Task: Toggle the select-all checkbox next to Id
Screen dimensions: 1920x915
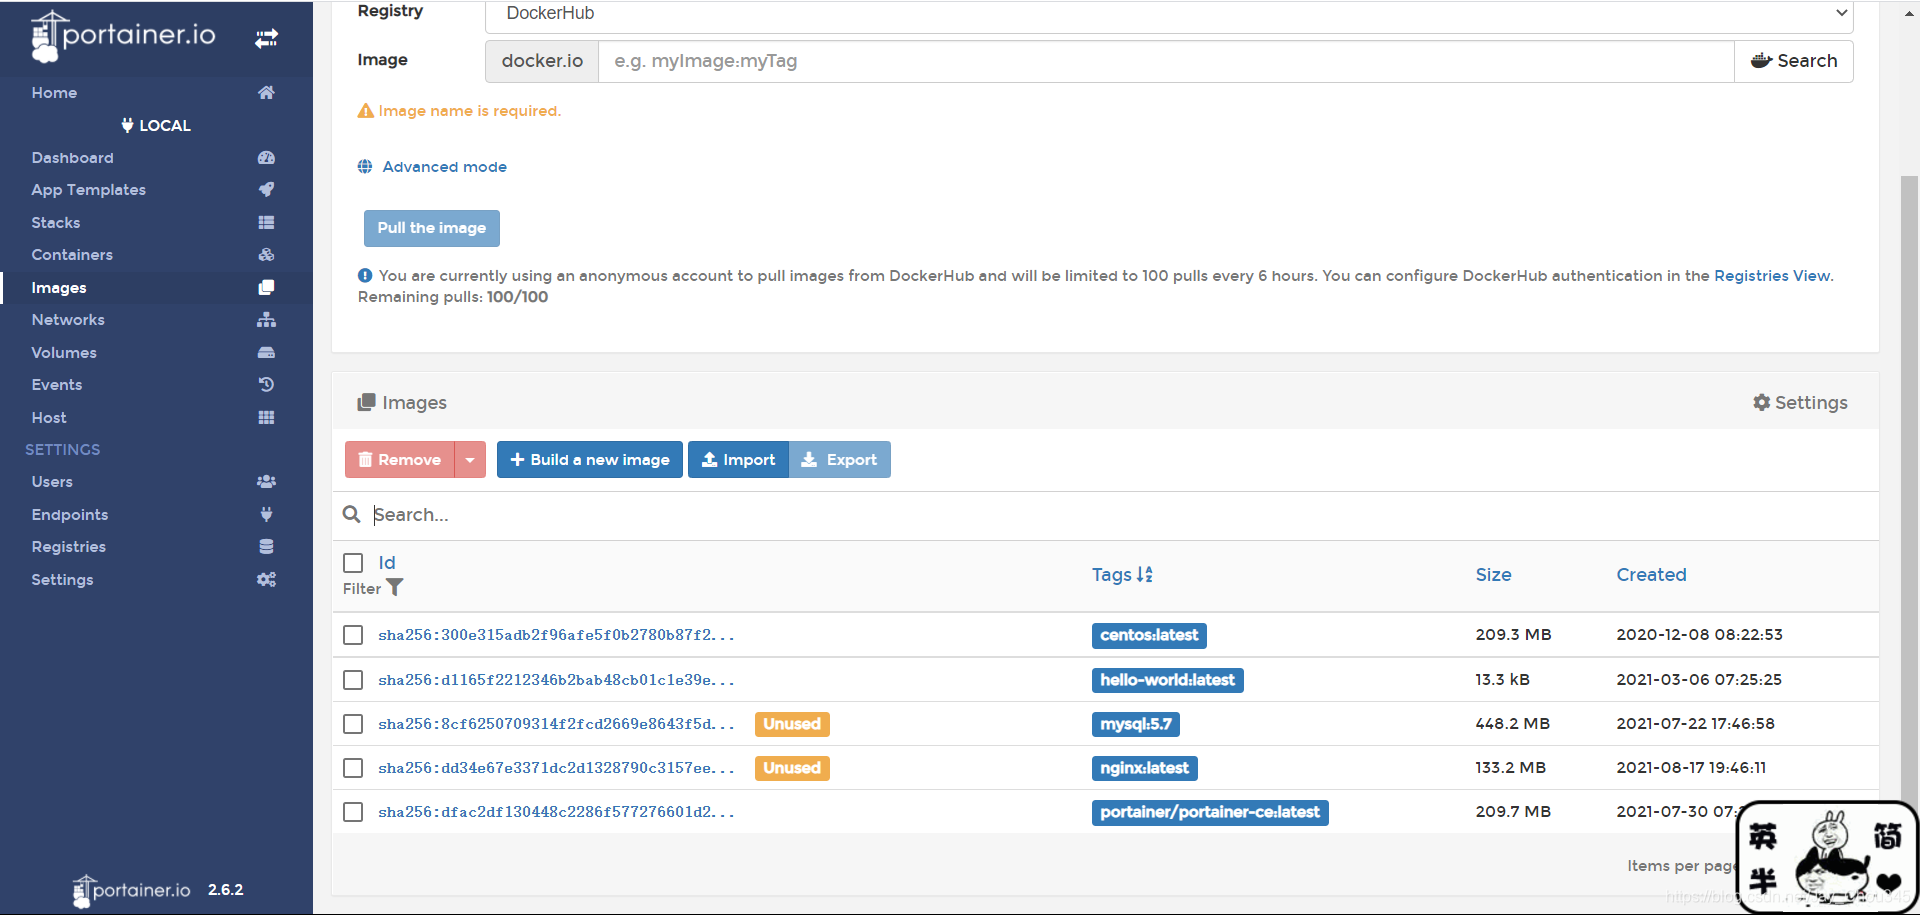Action: tap(353, 563)
